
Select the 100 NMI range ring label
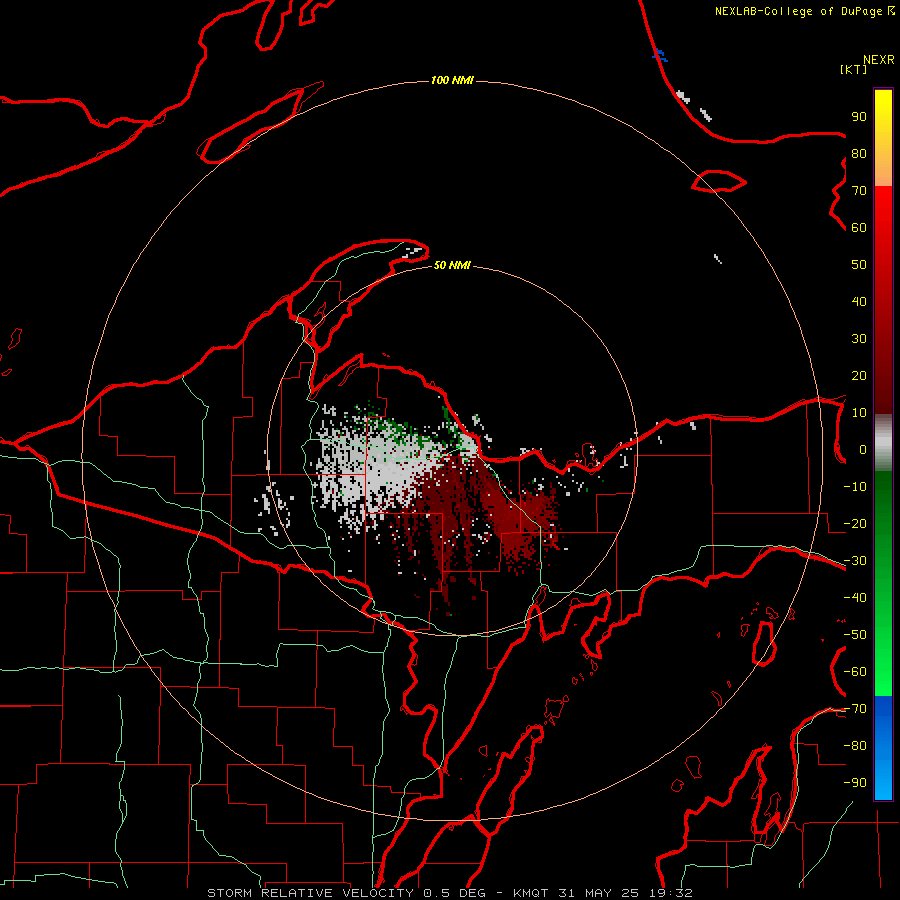(x=452, y=80)
